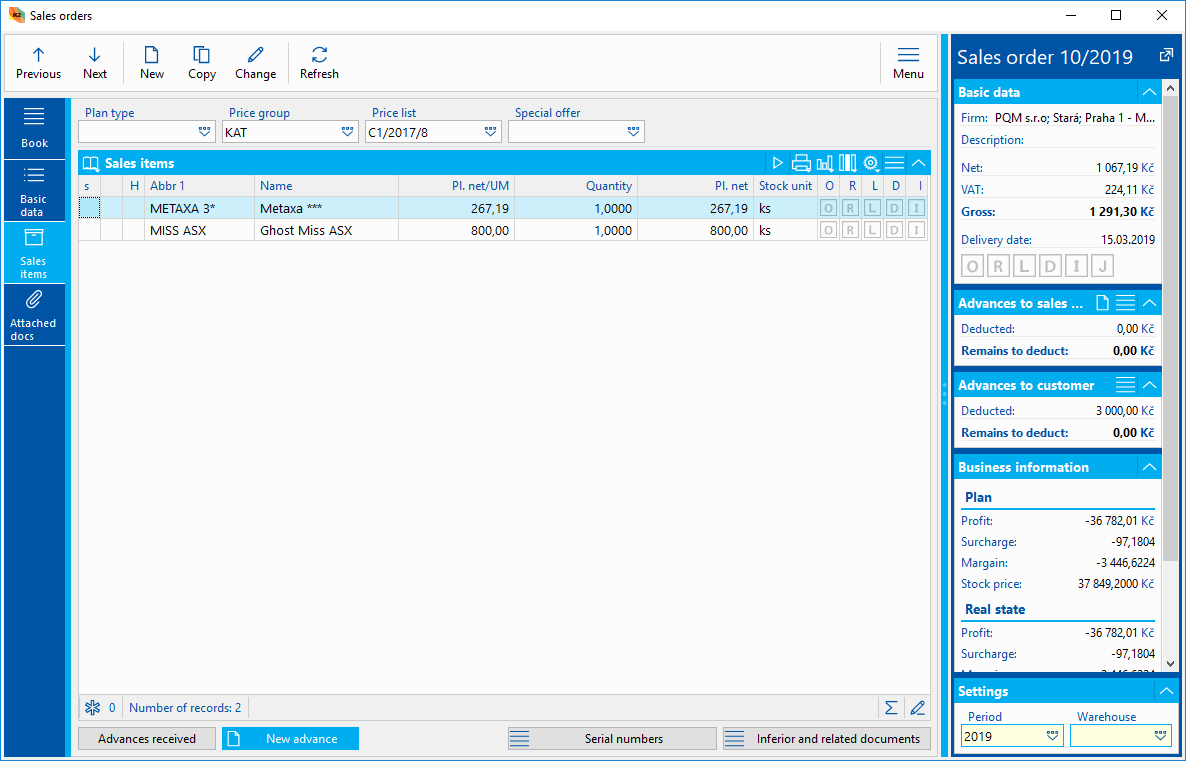Copy the current sales order

click(202, 64)
